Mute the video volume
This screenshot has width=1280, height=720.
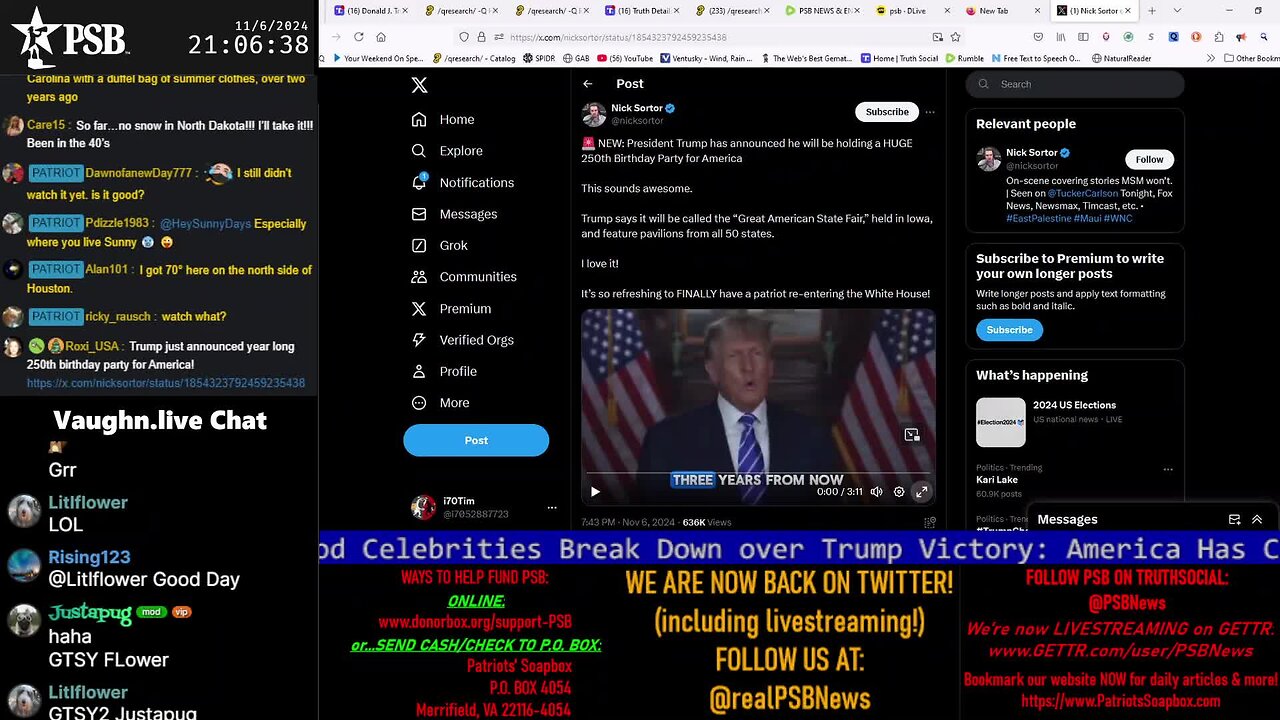876,492
